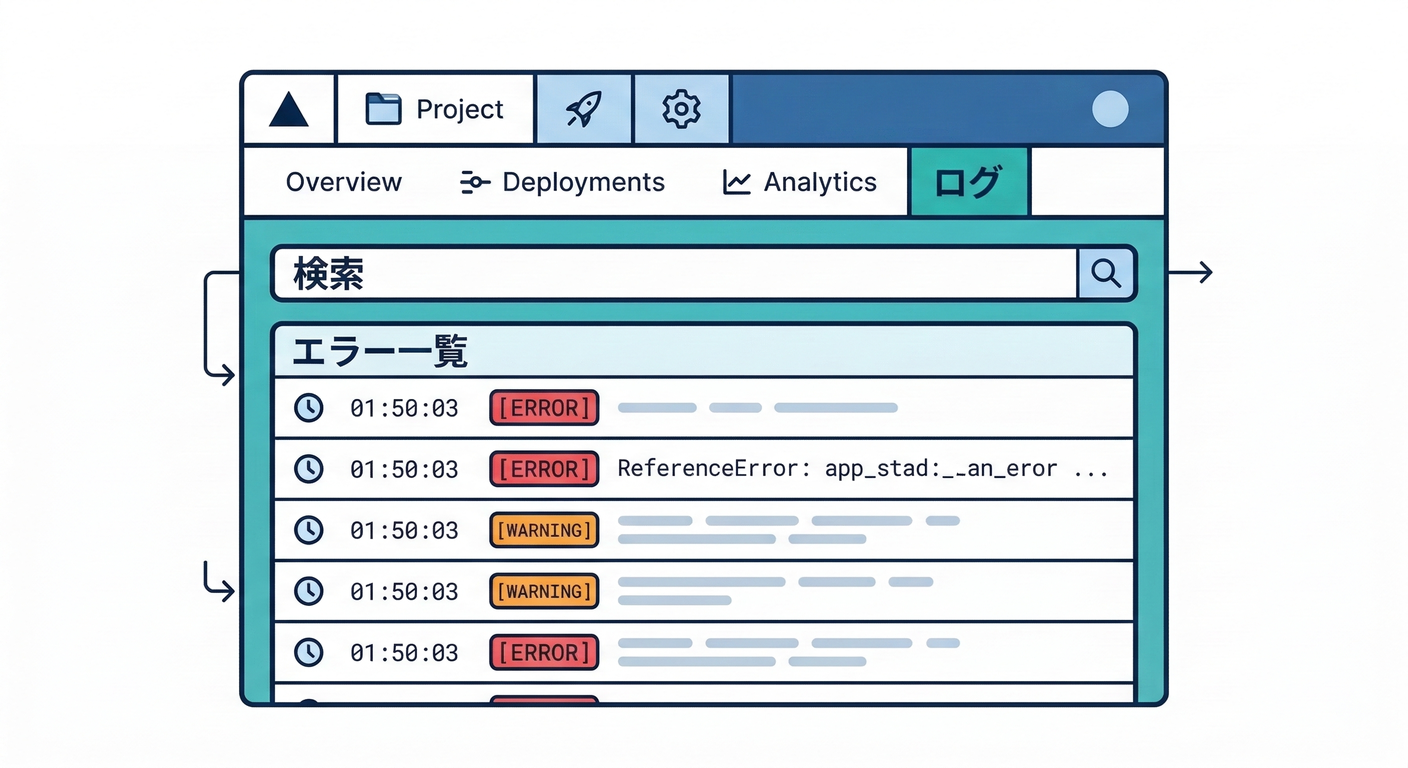Toggle the first [WARNING] severity badge
The height and width of the screenshot is (768, 1408).
coord(543,530)
